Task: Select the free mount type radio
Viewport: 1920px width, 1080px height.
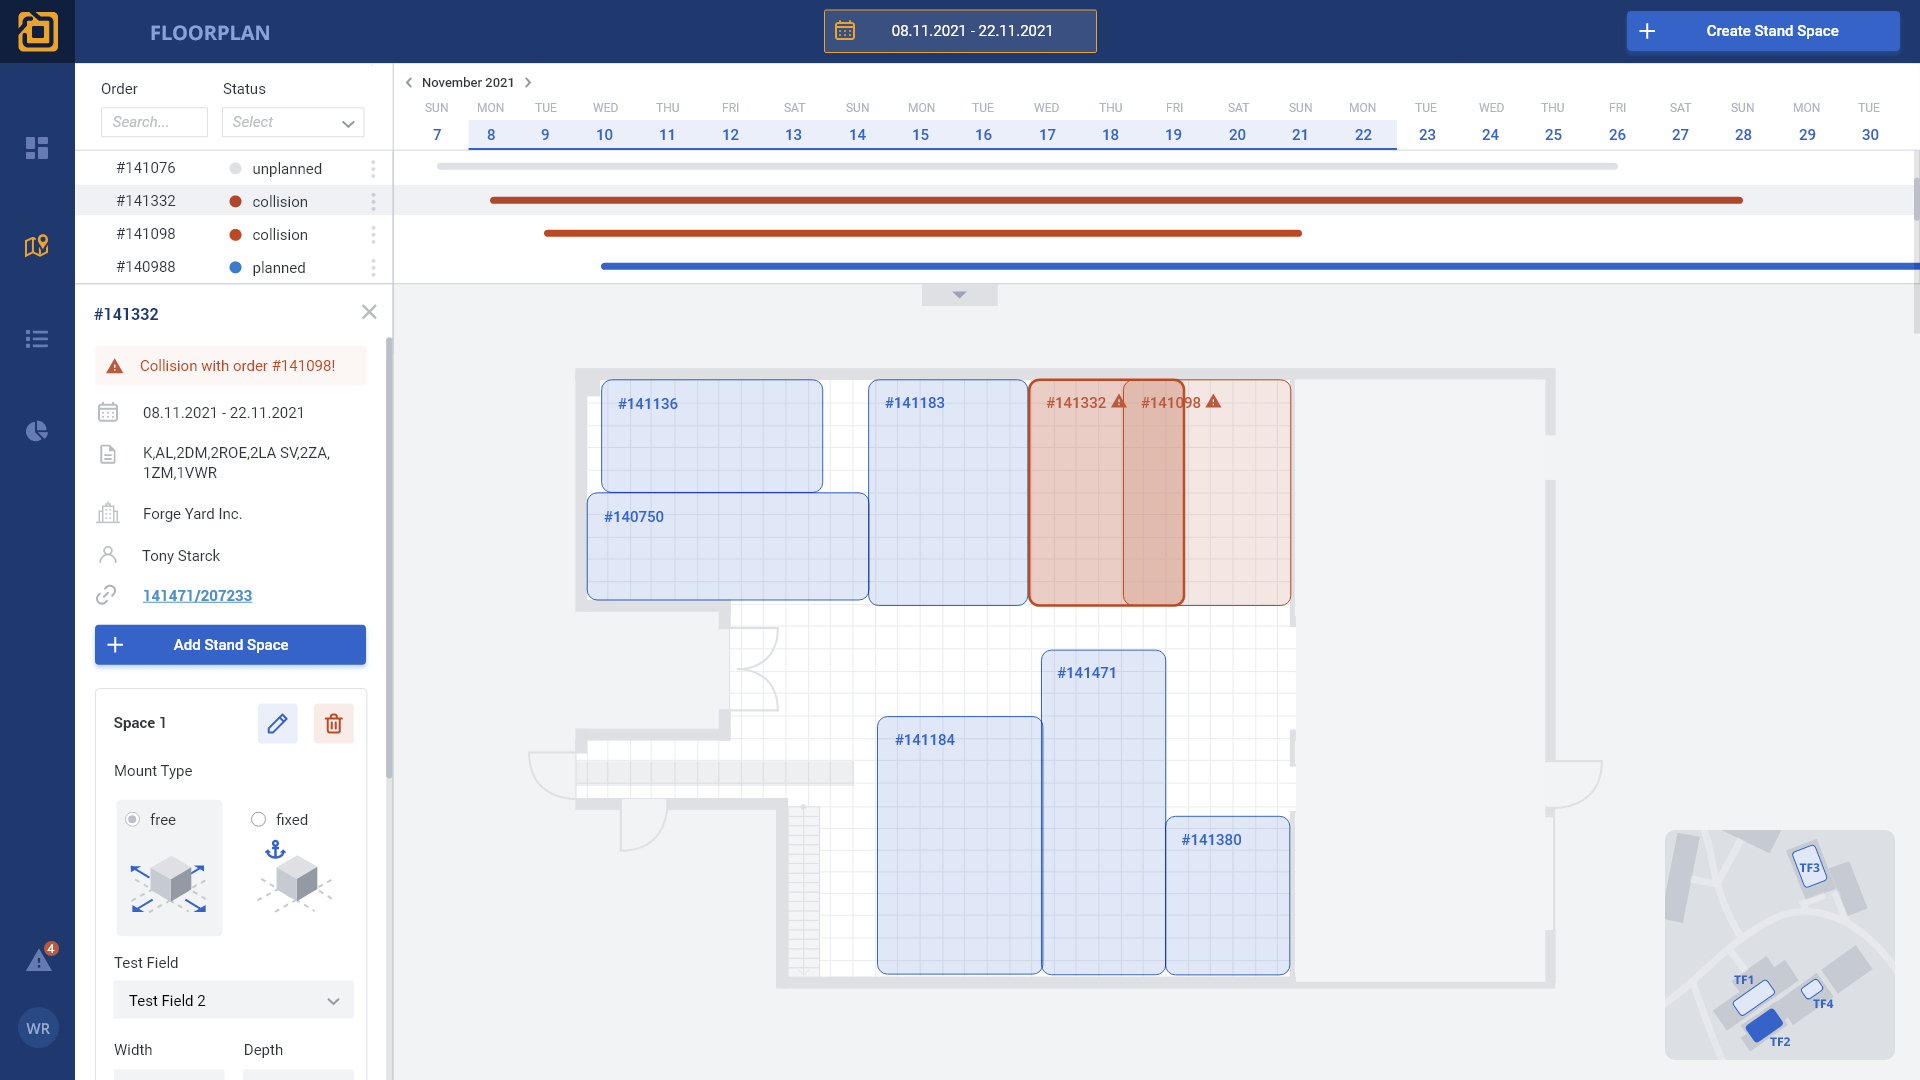Action: pyautogui.click(x=132, y=819)
